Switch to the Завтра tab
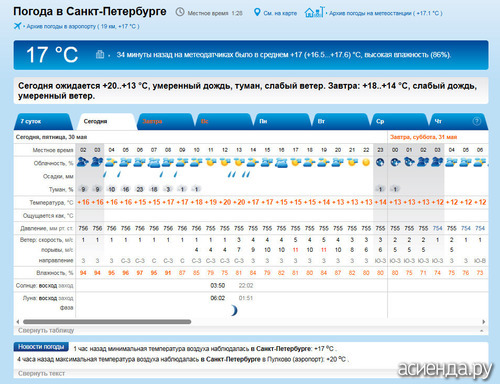The width and height of the screenshot is (500, 384). [166, 121]
